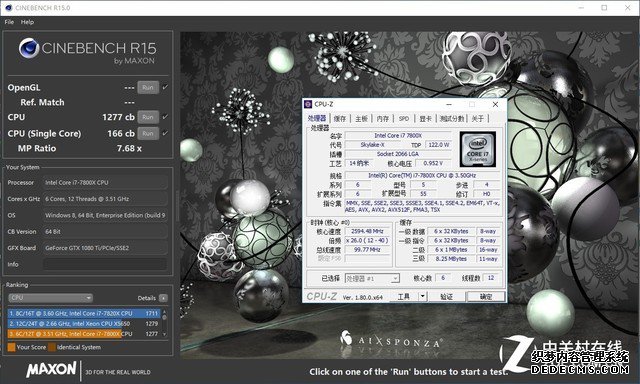This screenshot has height=384, width=640.
Task: Switch to CPU-Z graphics tab 显卡
Action: (425, 119)
